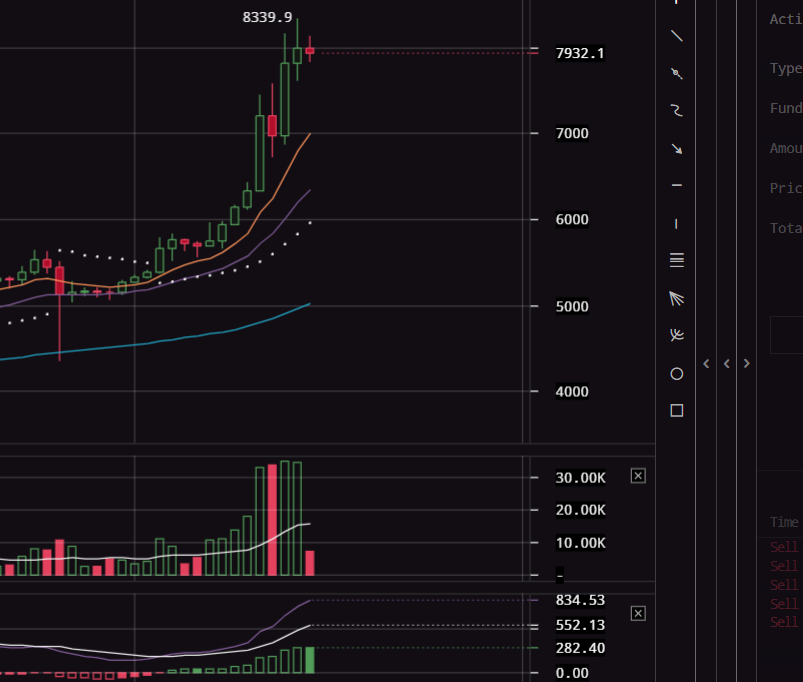The image size is (803, 682).
Task: Select the curved path drawing tool
Action: coord(677,111)
